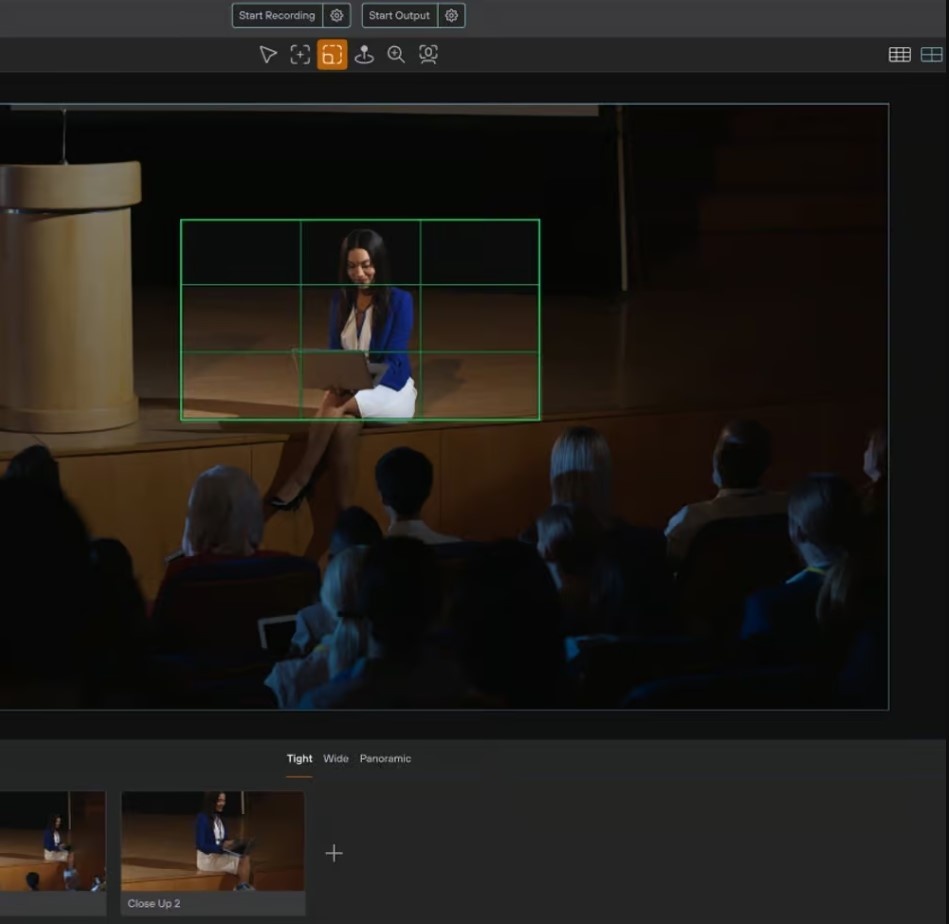Open Start Recording settings gear

tap(337, 16)
